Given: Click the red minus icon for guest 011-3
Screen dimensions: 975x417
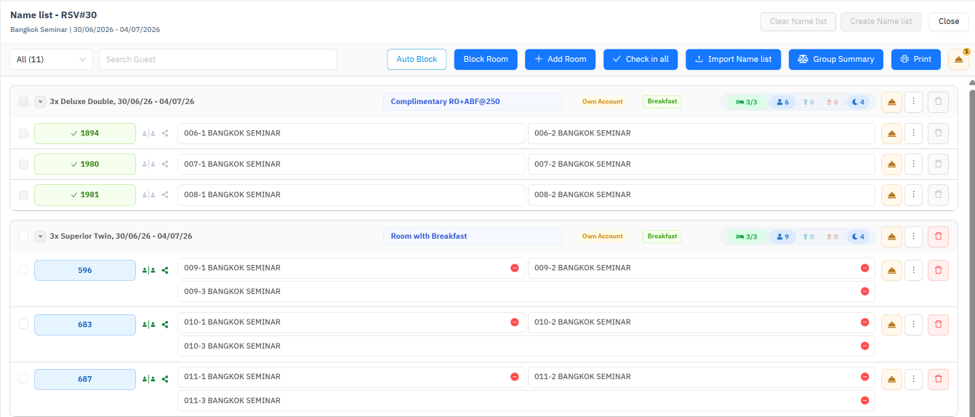Looking at the screenshot, I should tap(864, 401).
